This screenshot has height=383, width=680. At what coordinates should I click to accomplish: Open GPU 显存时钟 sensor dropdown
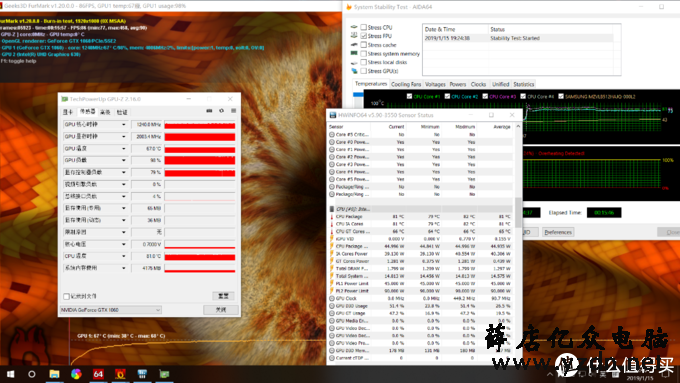pyautogui.click(x=124, y=137)
